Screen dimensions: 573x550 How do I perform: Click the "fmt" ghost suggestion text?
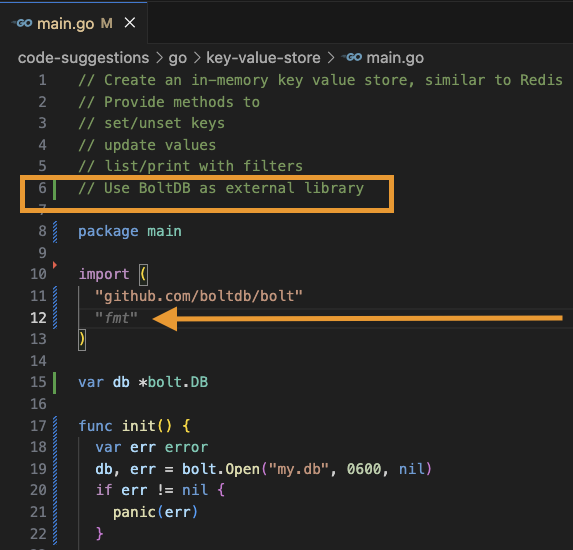pos(116,318)
